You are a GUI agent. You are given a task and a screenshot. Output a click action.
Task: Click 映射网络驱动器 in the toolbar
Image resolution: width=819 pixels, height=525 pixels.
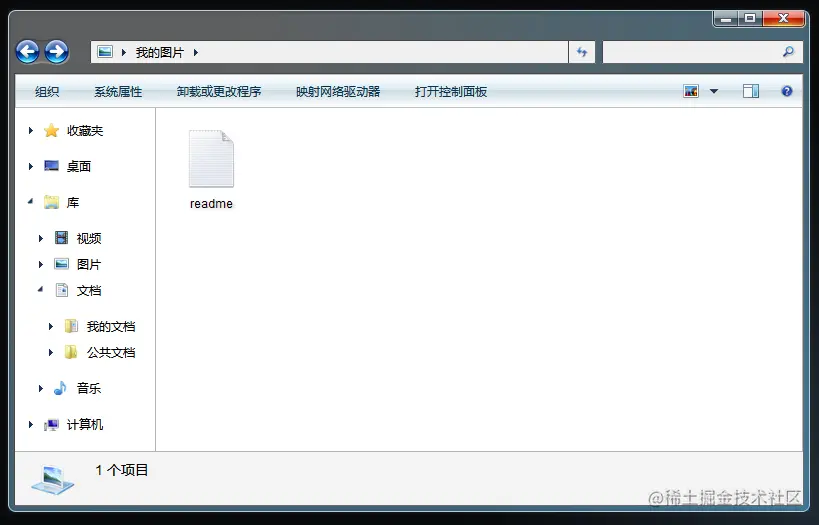338,92
